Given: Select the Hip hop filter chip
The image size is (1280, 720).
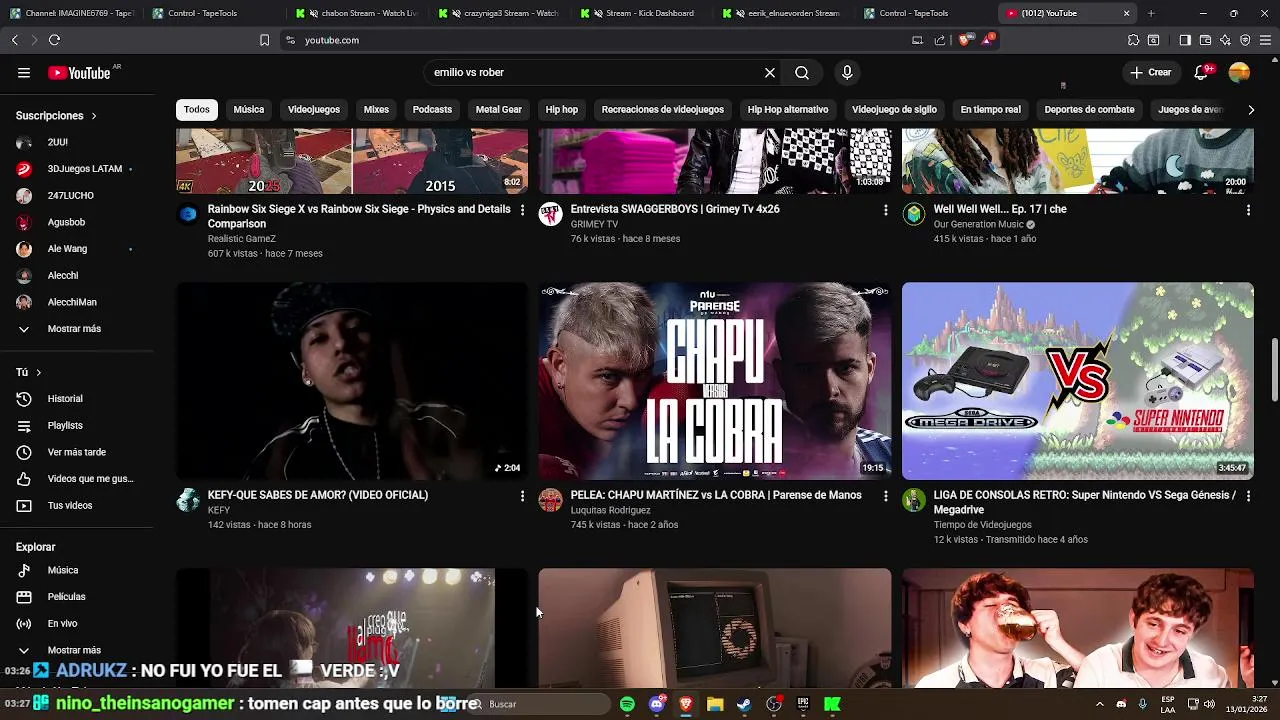Looking at the screenshot, I should coord(562,110).
